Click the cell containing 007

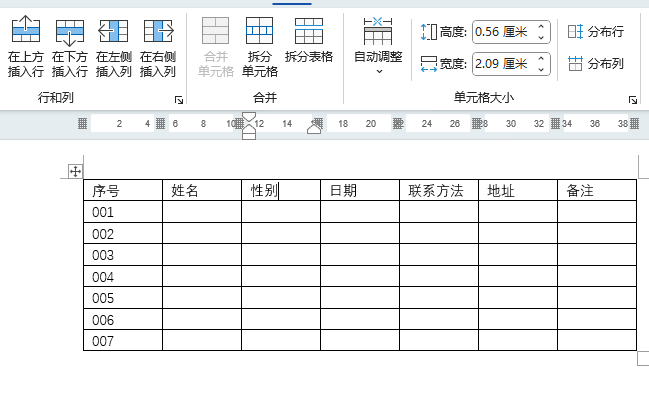pyautogui.click(x=123, y=341)
